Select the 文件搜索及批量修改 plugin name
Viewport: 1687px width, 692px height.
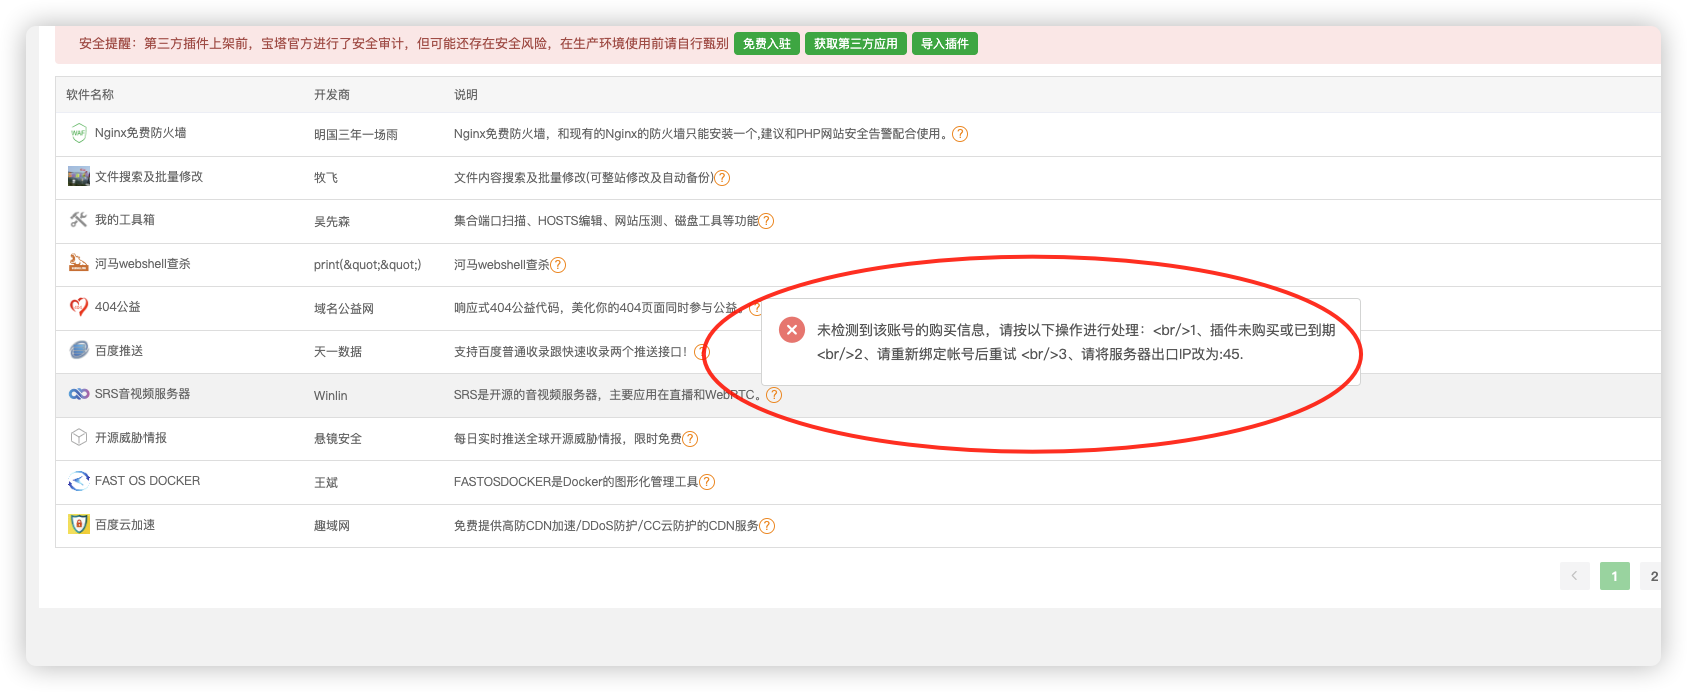point(149,177)
